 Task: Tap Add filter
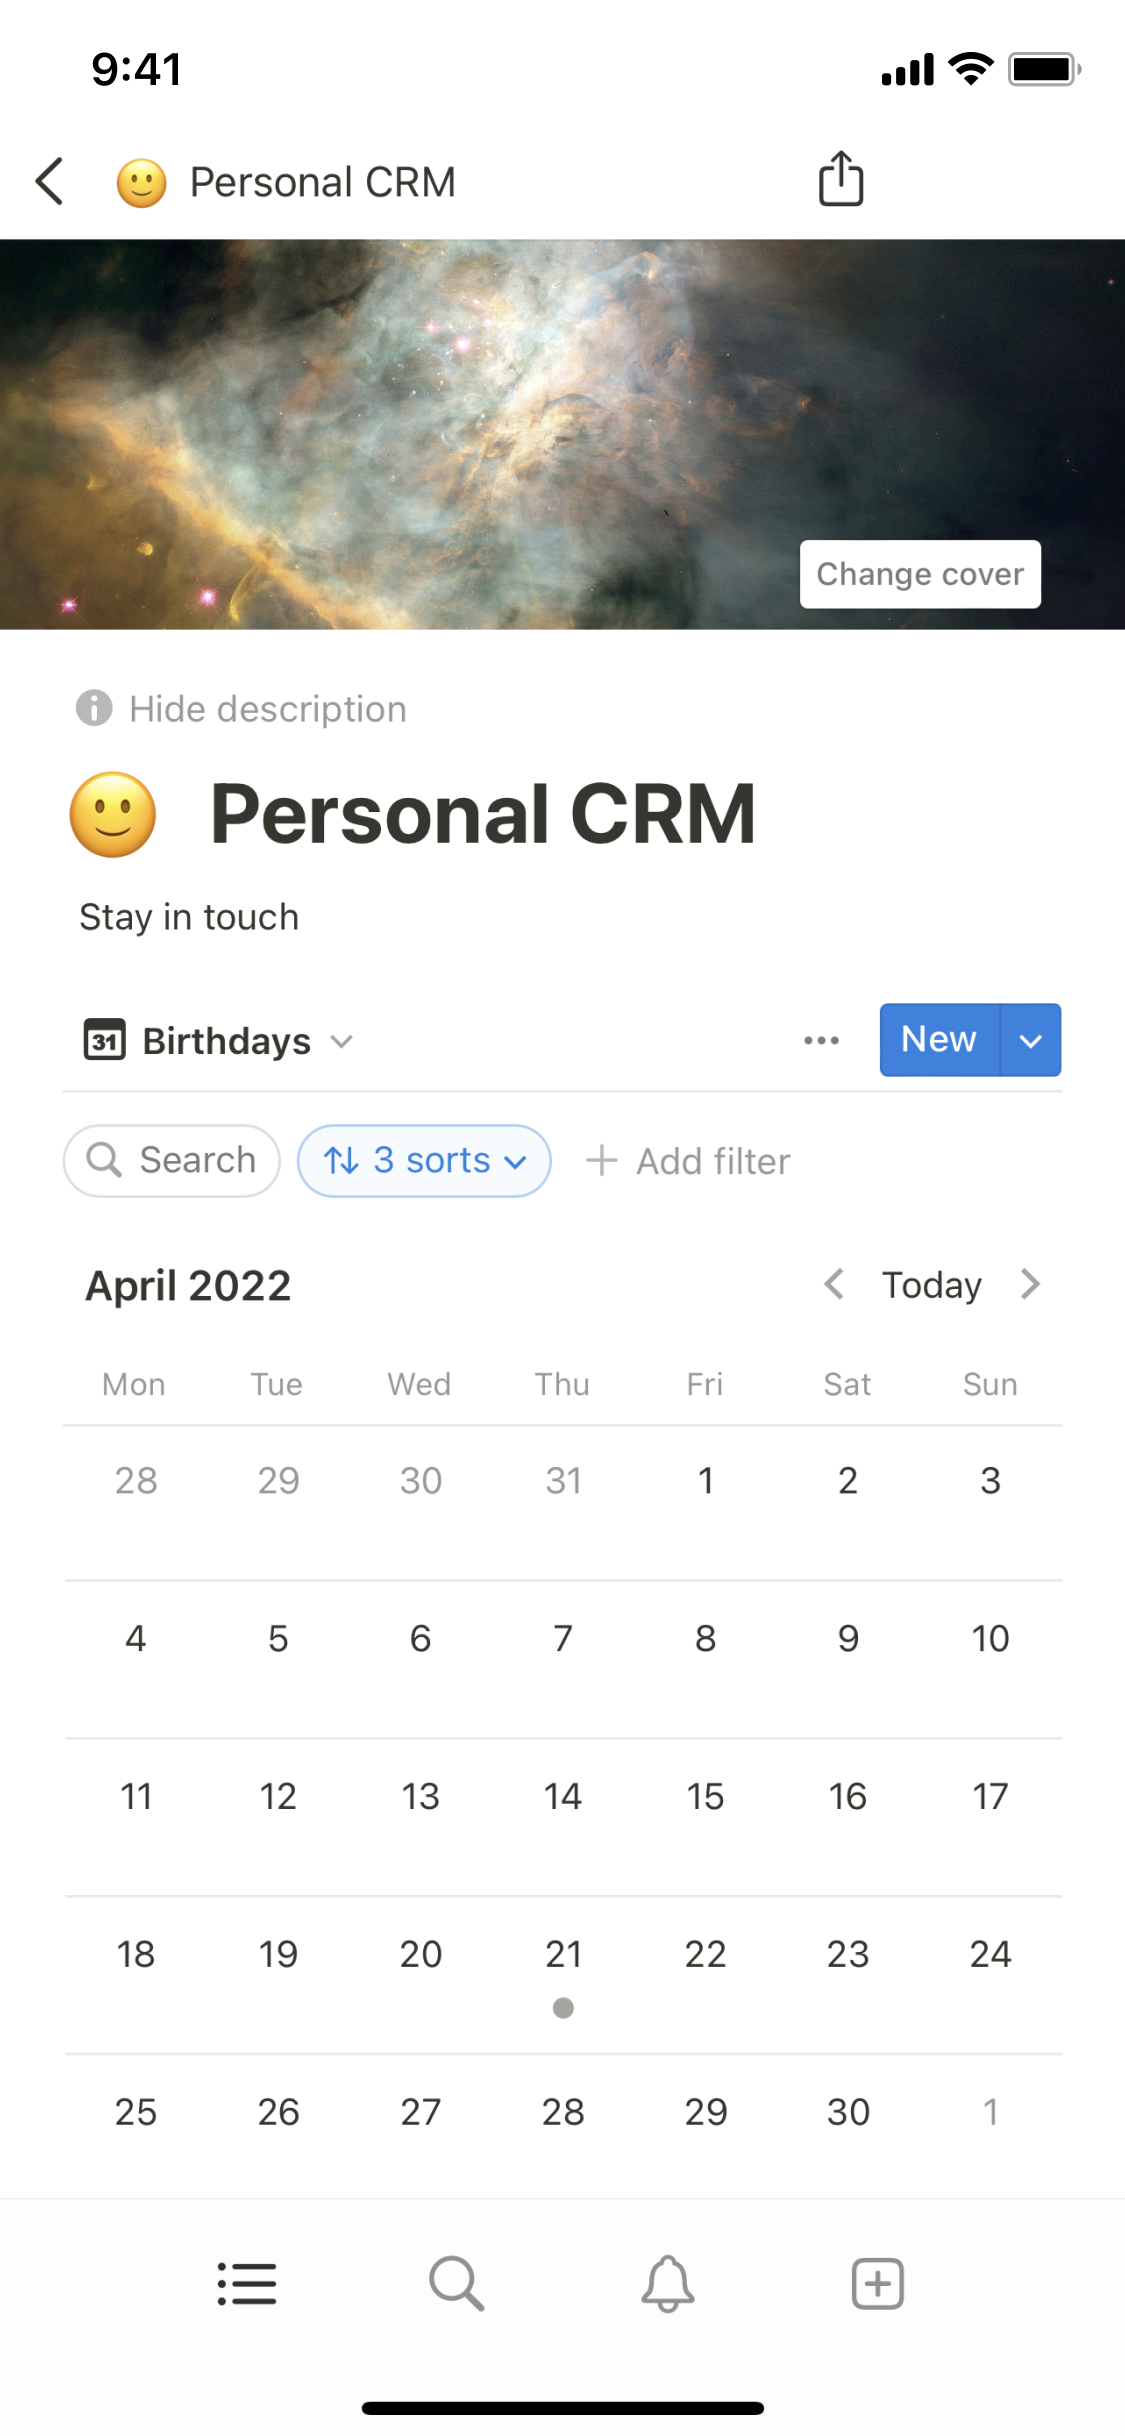[x=689, y=1161]
